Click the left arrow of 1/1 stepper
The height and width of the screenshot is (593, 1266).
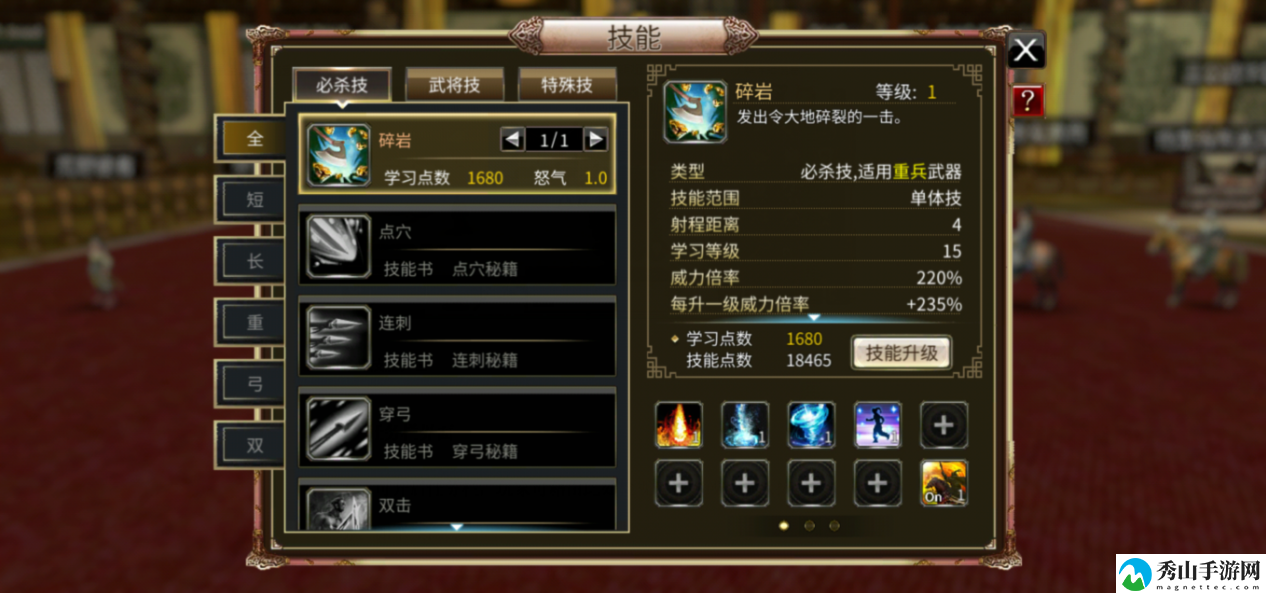point(513,139)
